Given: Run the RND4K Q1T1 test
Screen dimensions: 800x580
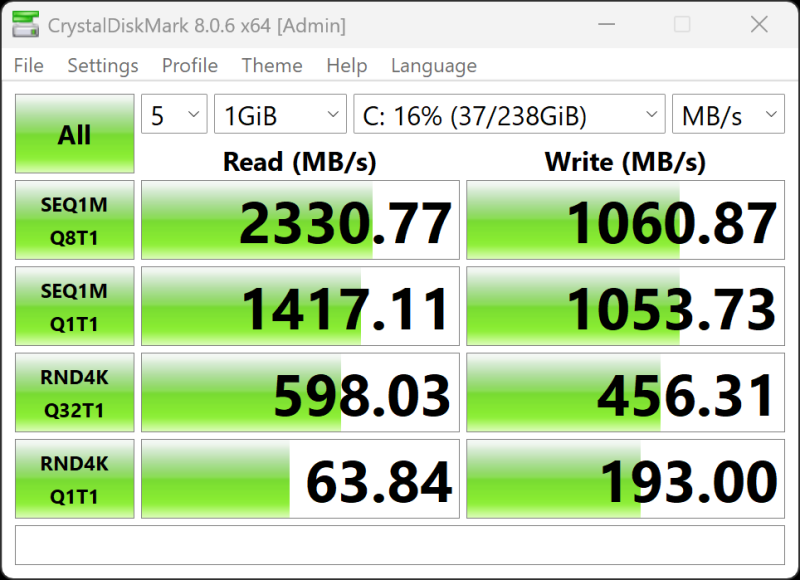Looking at the screenshot, I should pos(74,478).
